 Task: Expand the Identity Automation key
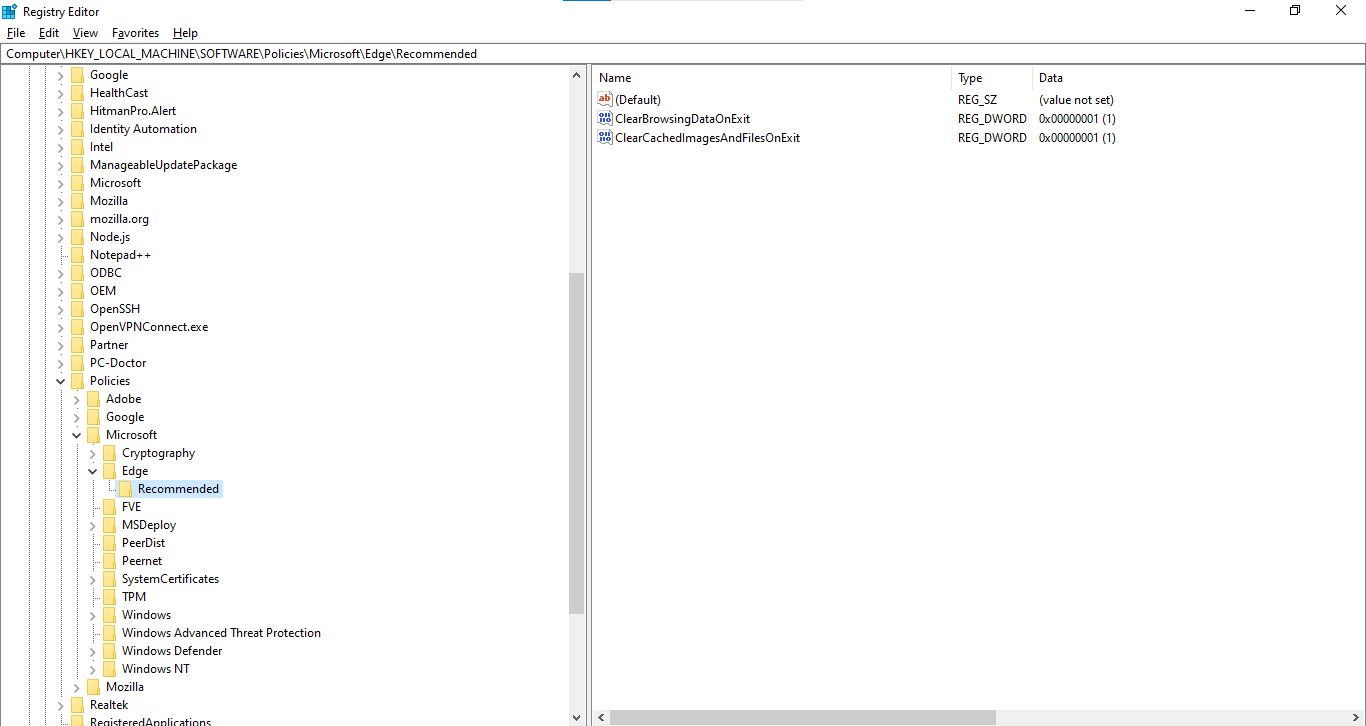pyautogui.click(x=61, y=129)
